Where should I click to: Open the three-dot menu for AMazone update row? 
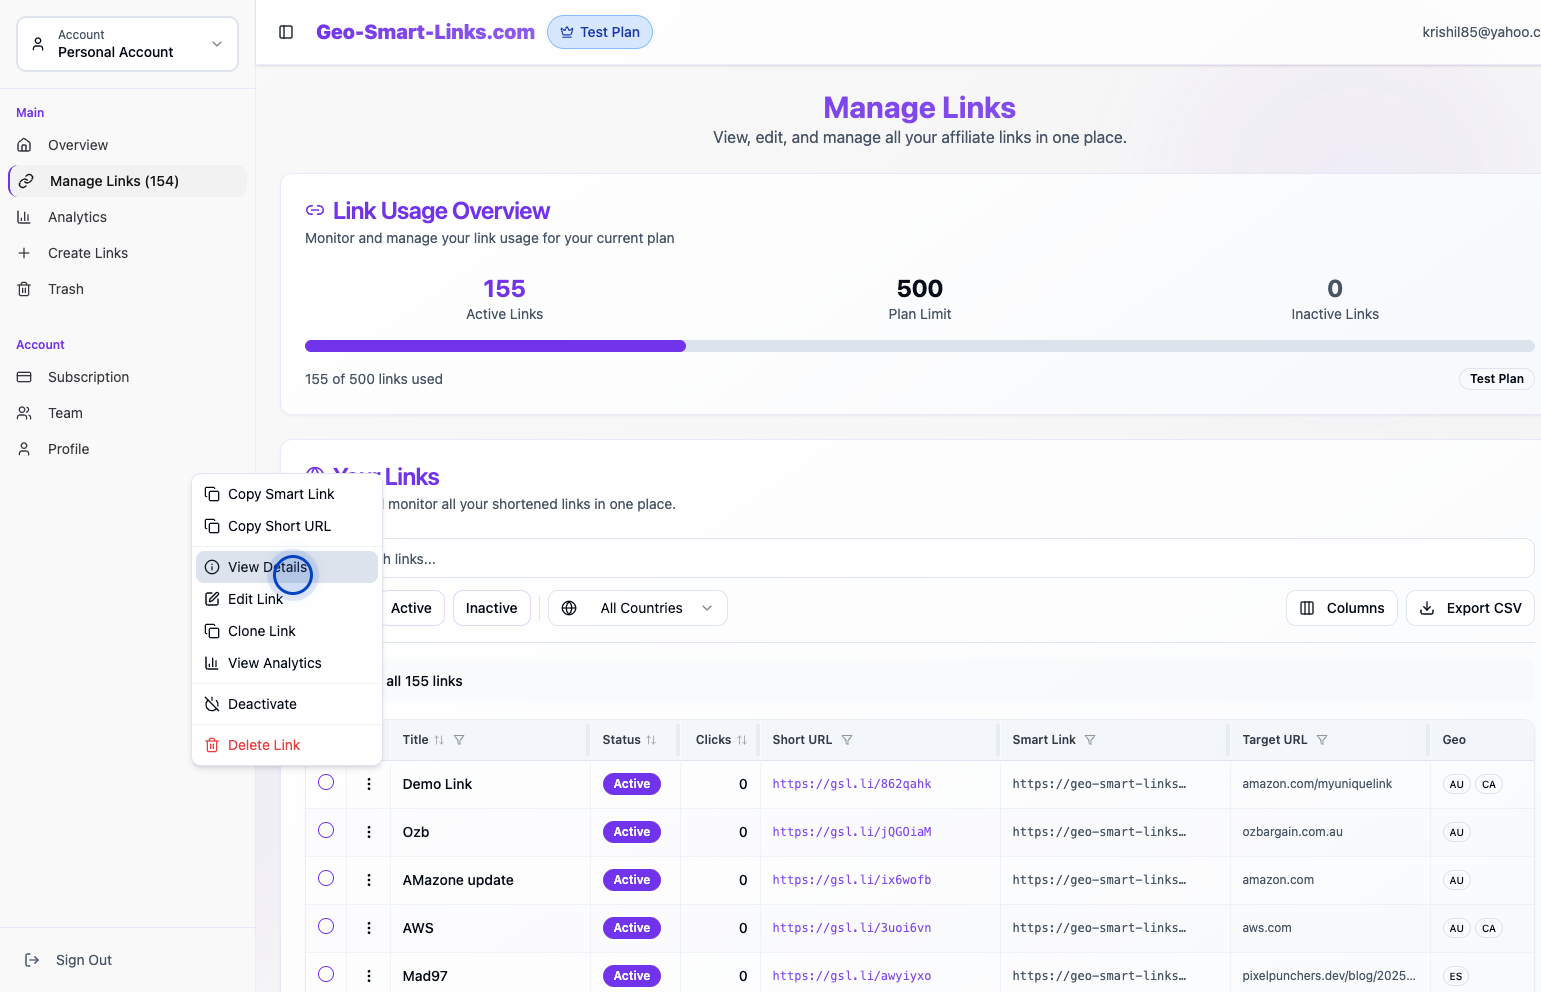[369, 880]
